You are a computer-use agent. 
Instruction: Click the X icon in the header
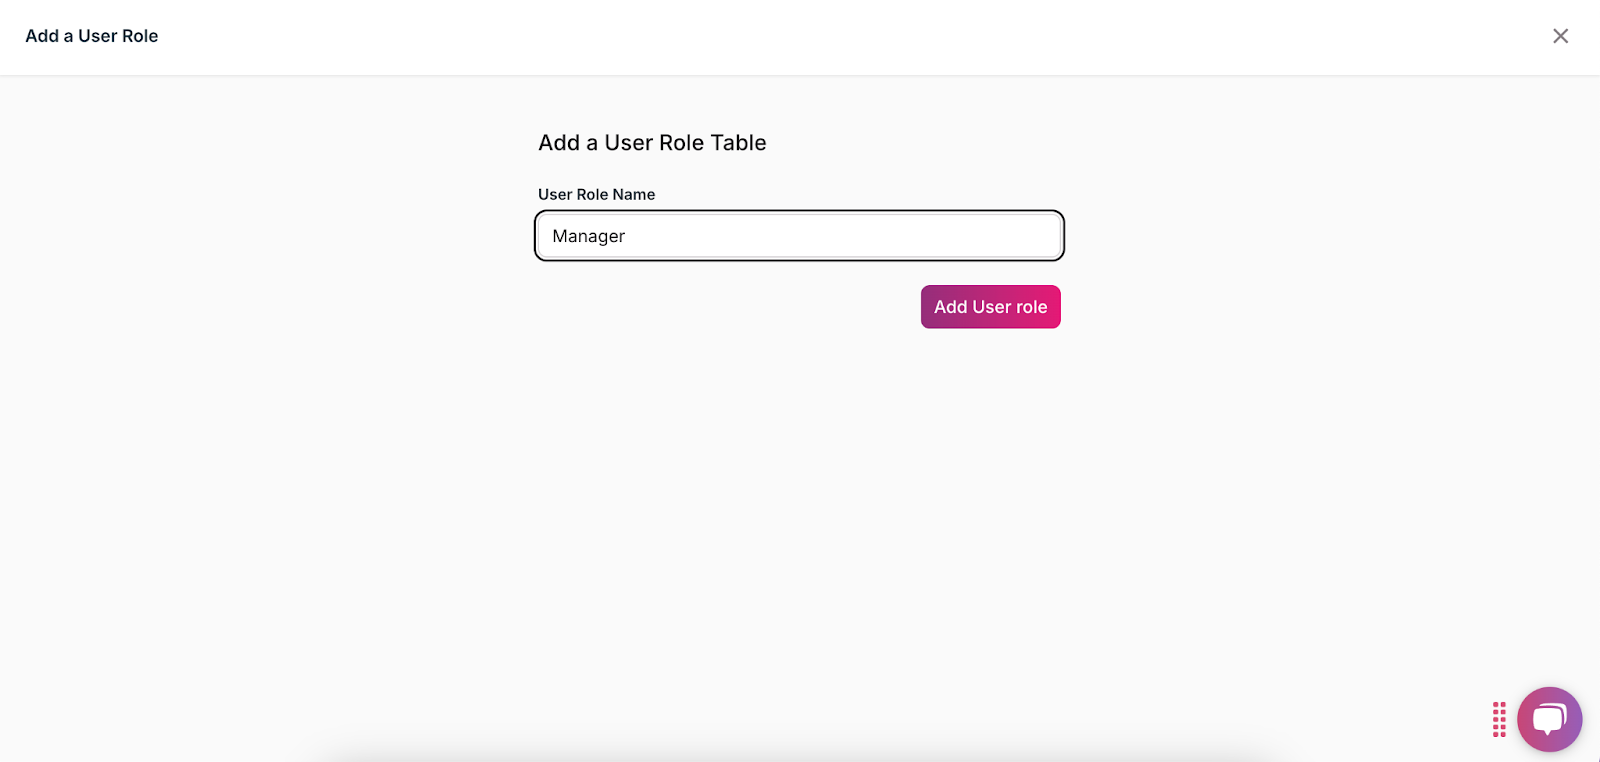pos(1560,36)
